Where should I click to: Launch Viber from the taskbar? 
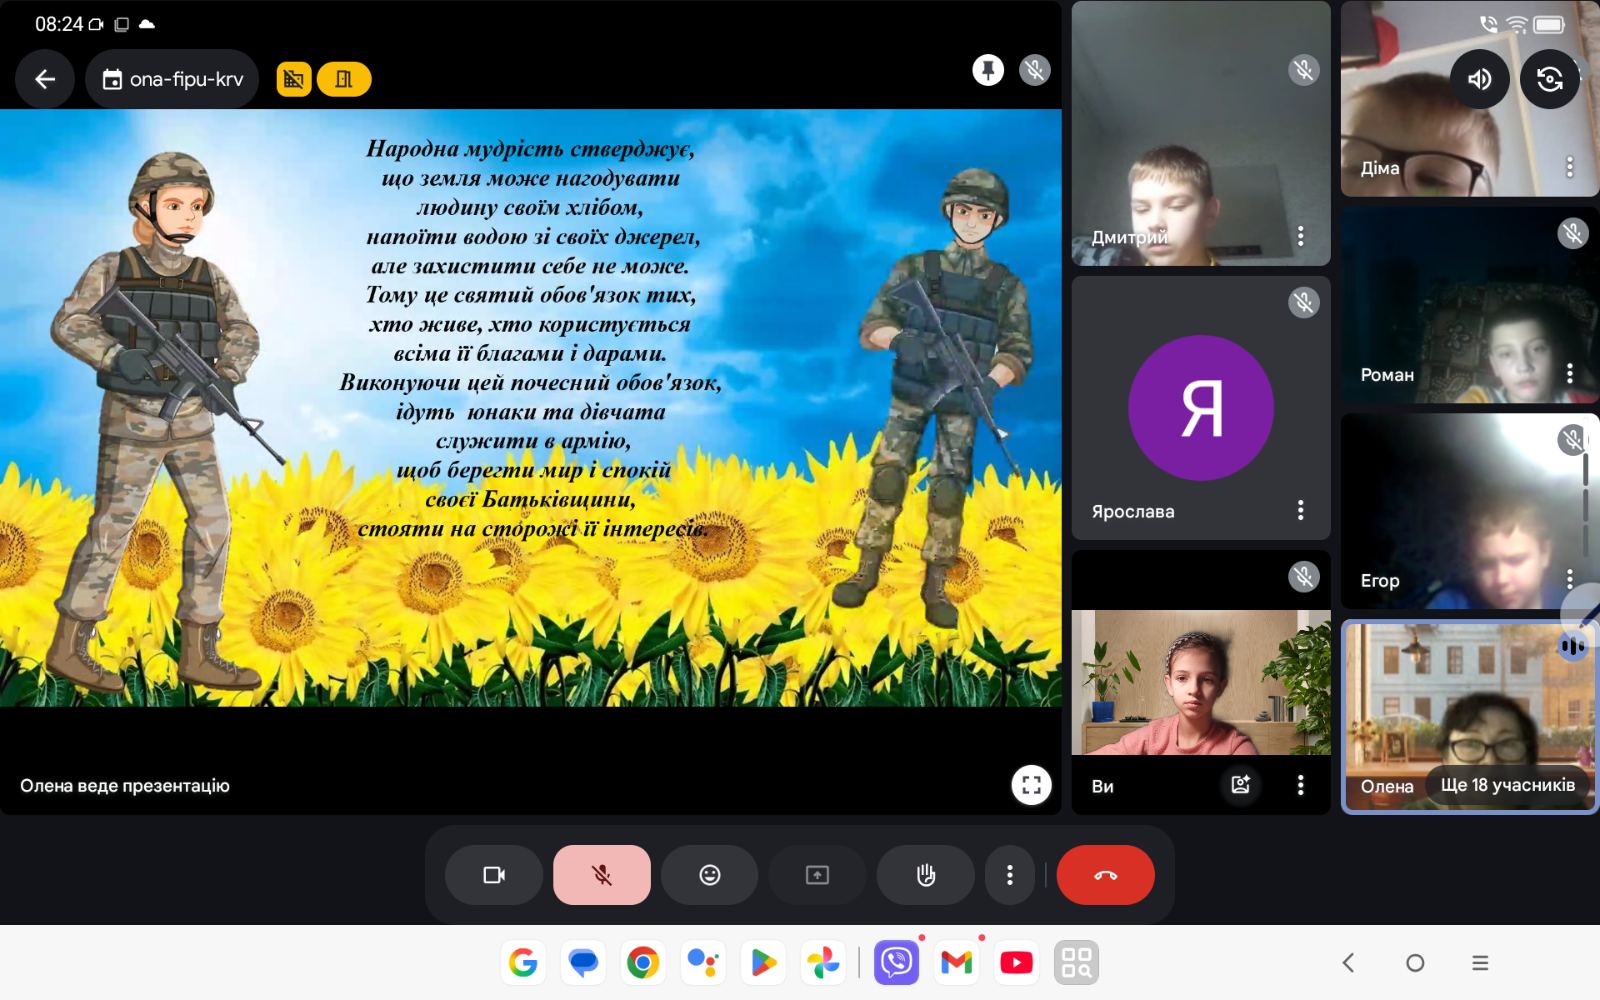click(897, 962)
